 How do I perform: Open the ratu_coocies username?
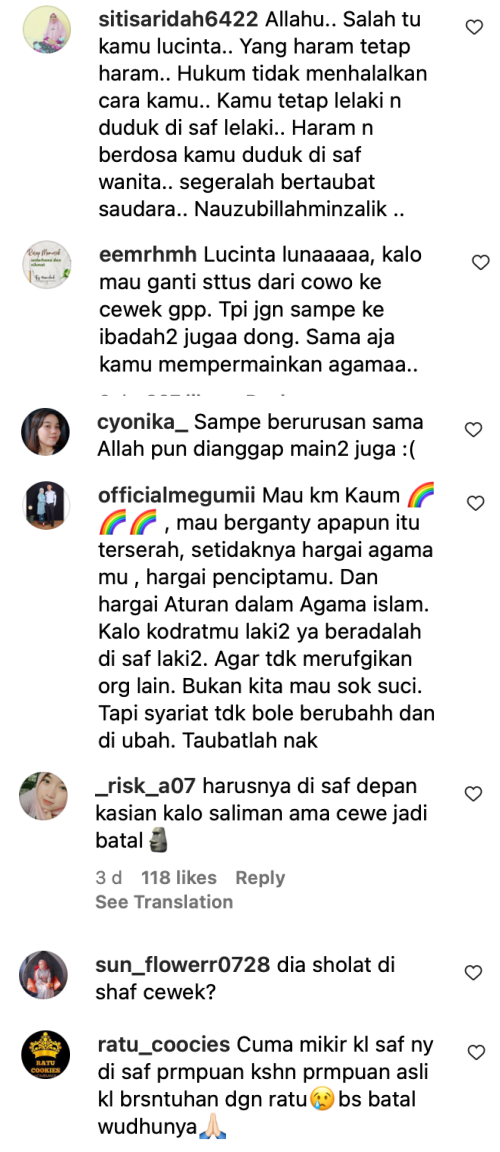pyautogui.click(x=163, y=1045)
